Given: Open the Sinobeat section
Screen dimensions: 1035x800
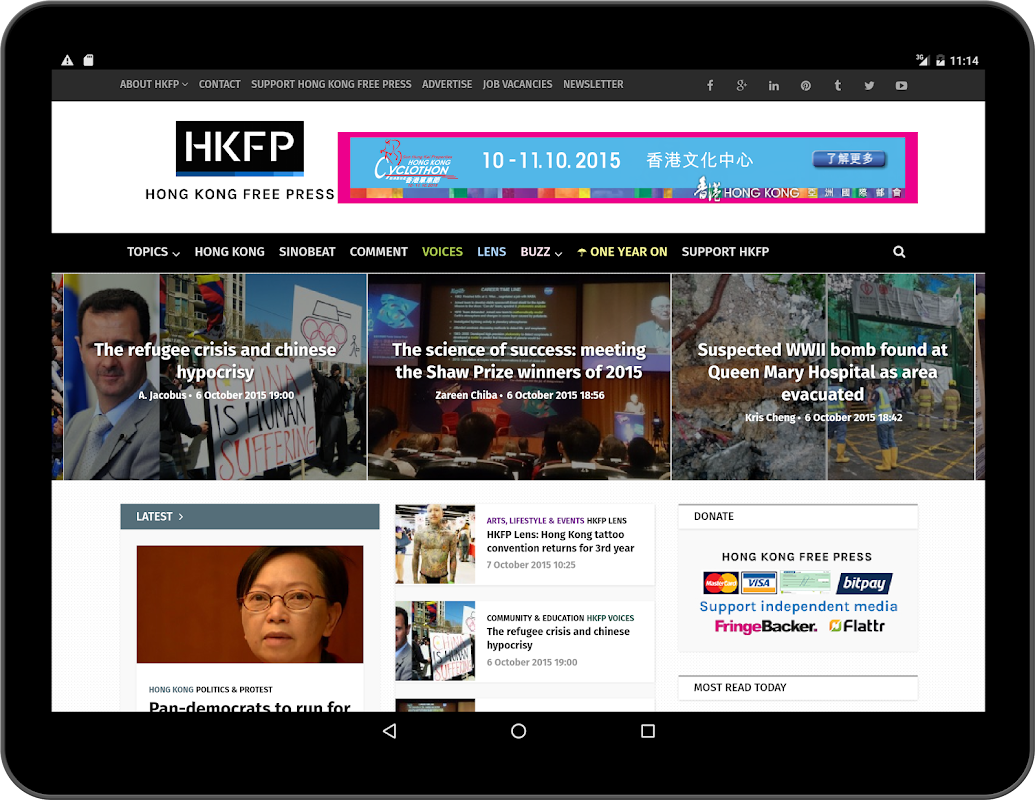Looking at the screenshot, I should 307,251.
